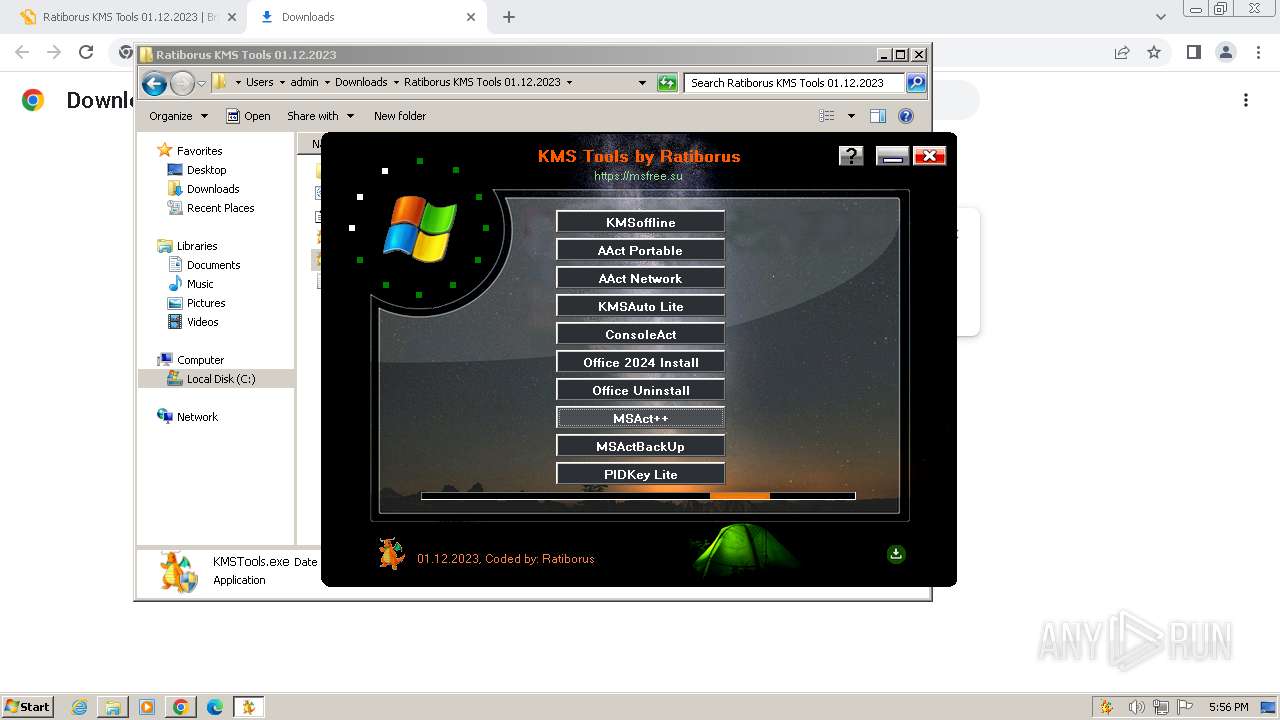Run Office 2024 Install
The height and width of the screenshot is (720, 1280).
click(640, 362)
